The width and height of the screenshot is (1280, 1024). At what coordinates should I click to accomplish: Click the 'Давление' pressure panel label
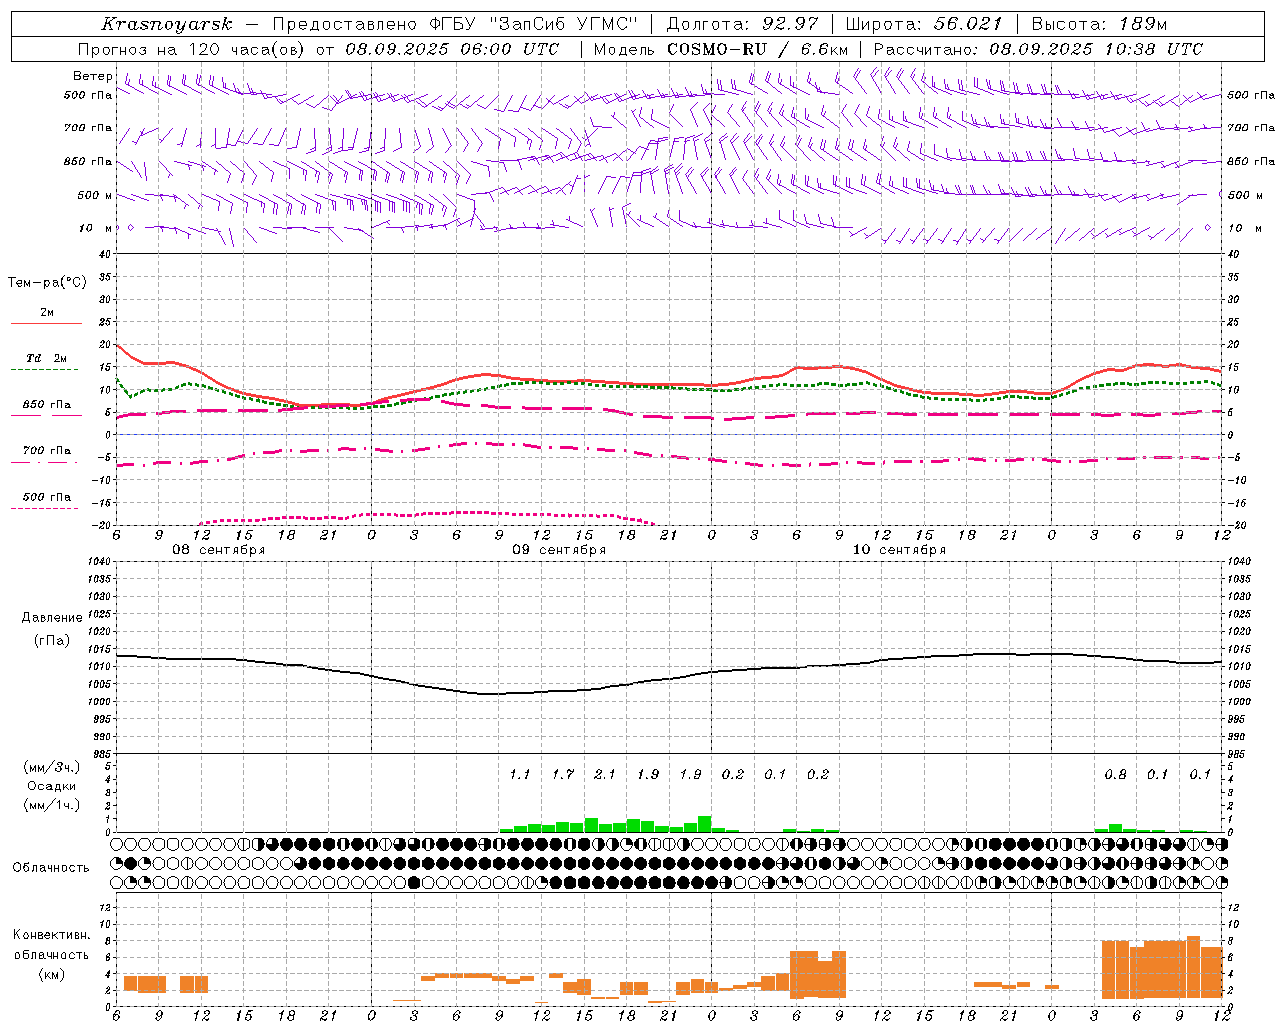click(52, 618)
